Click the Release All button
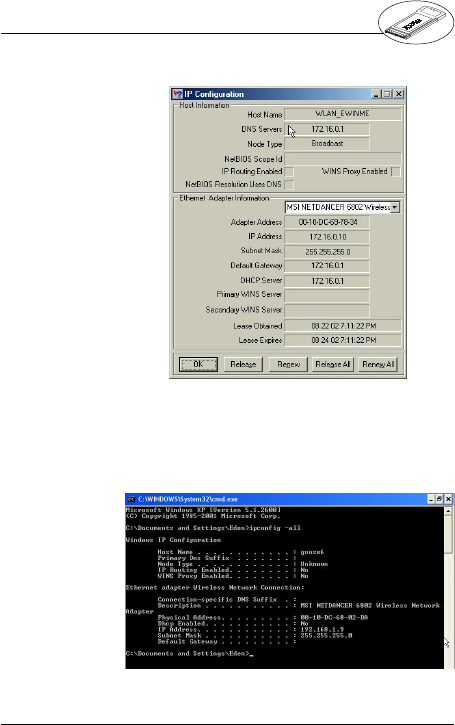This screenshot has height=725, width=455. click(332, 364)
